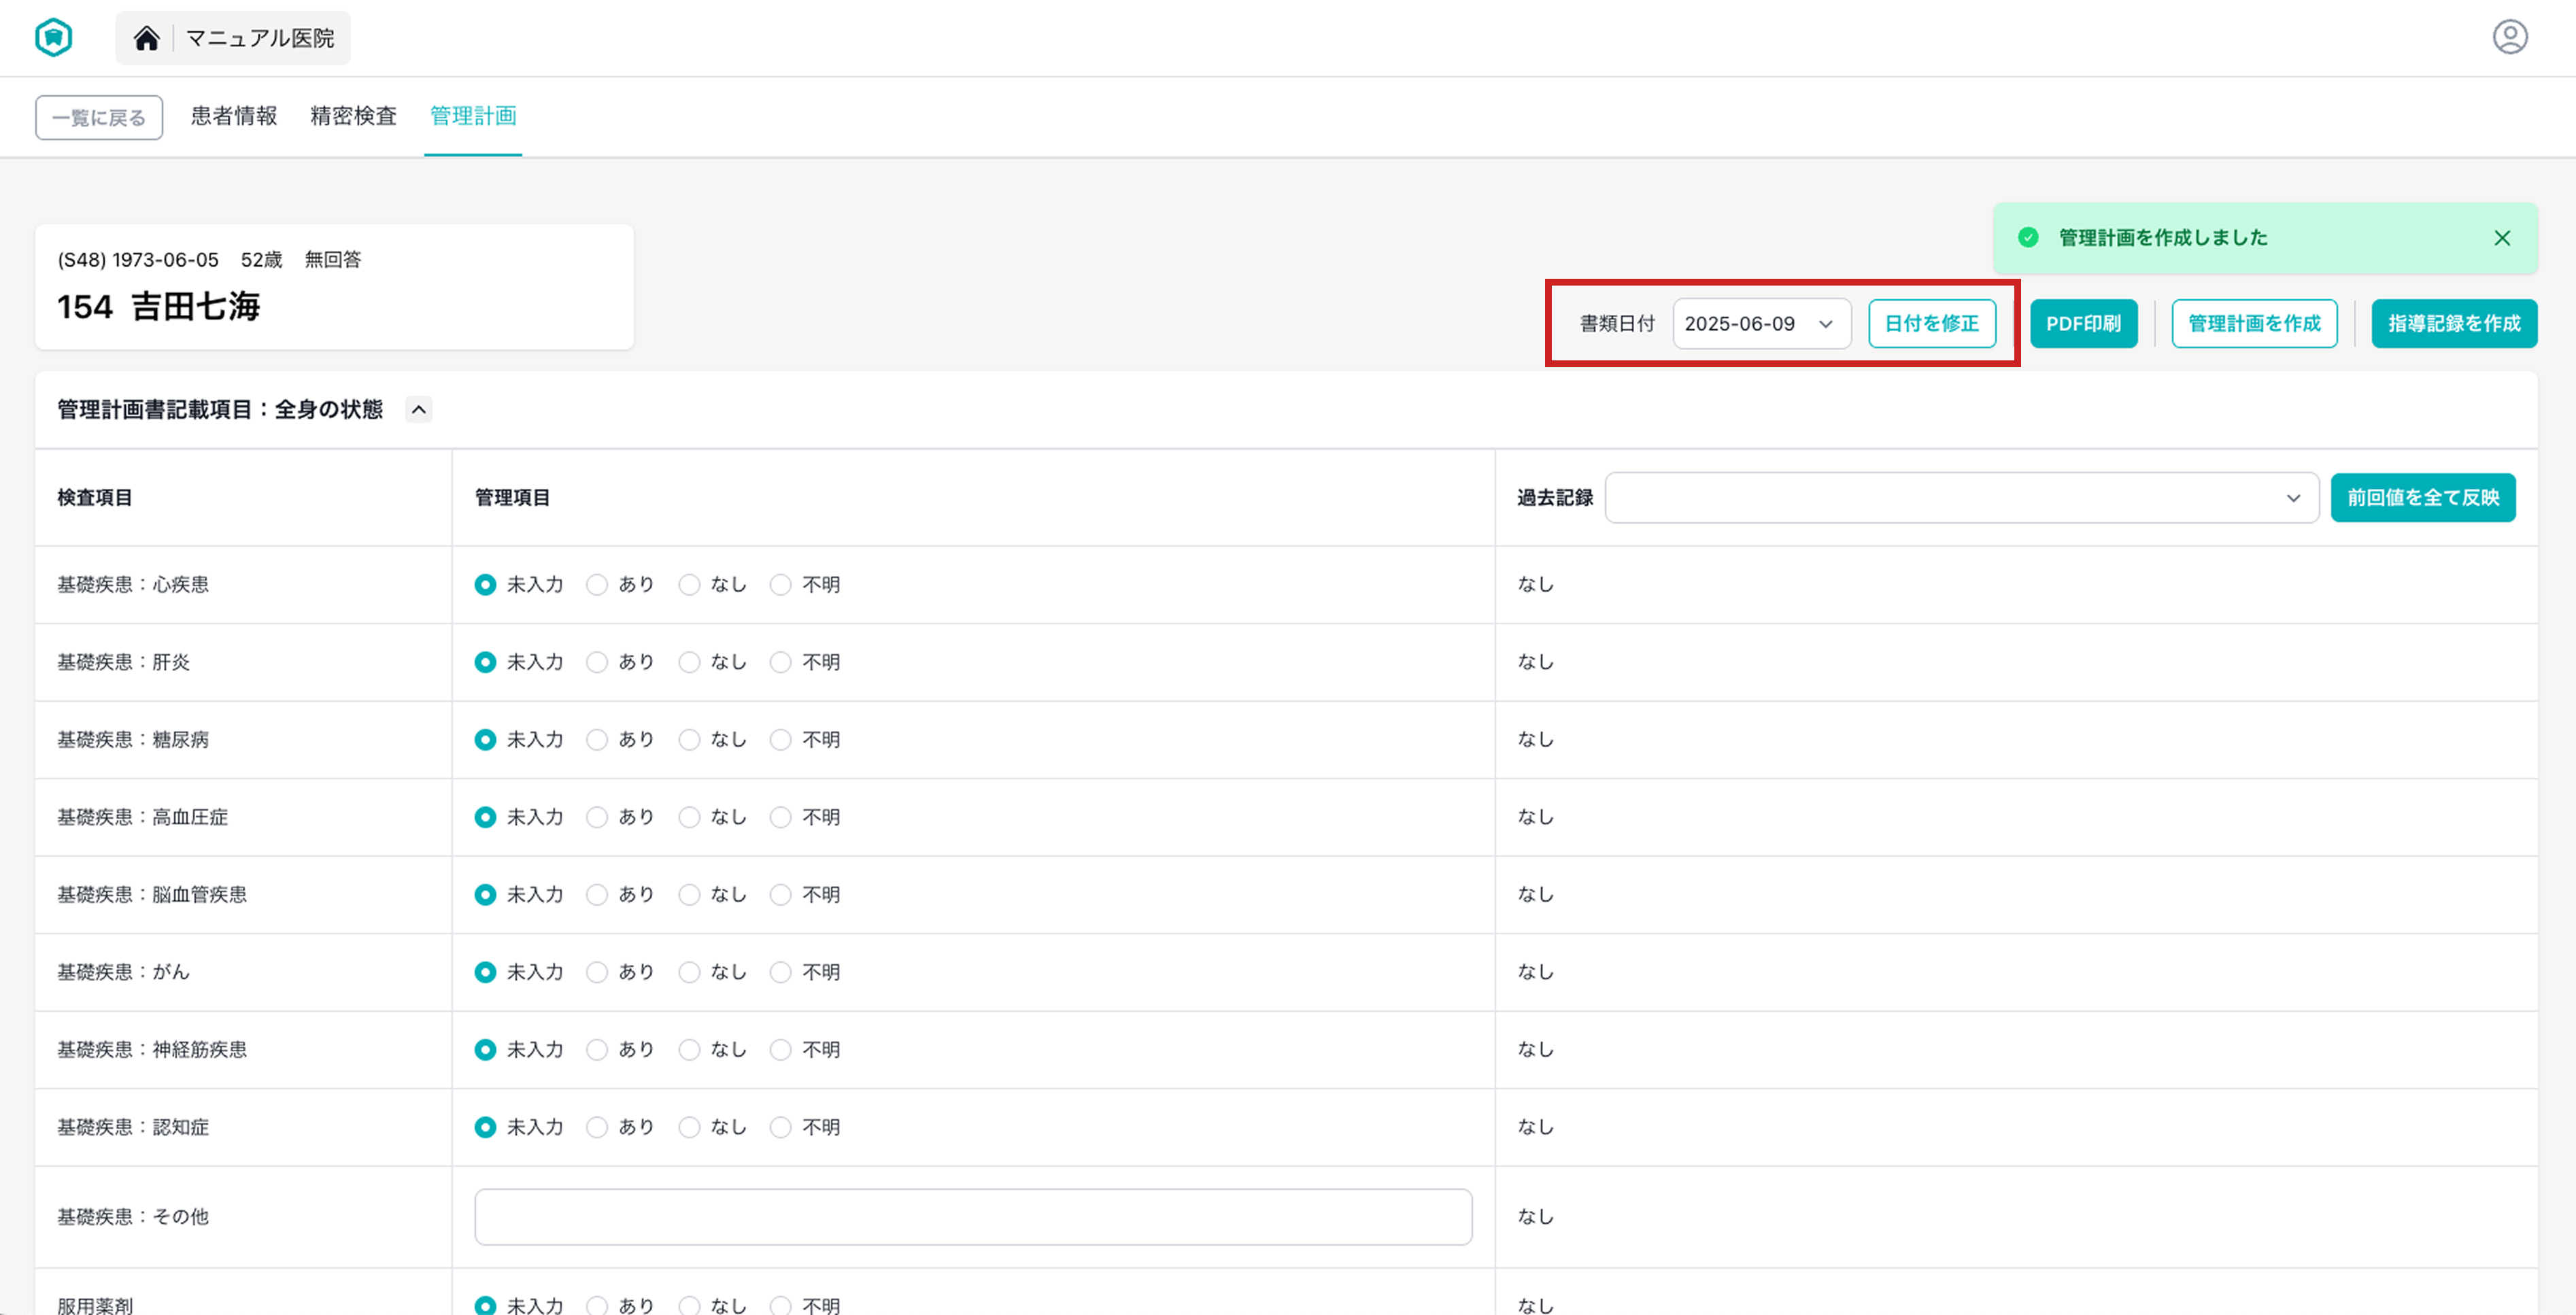Click the 管理計画を作成 button

2254,324
